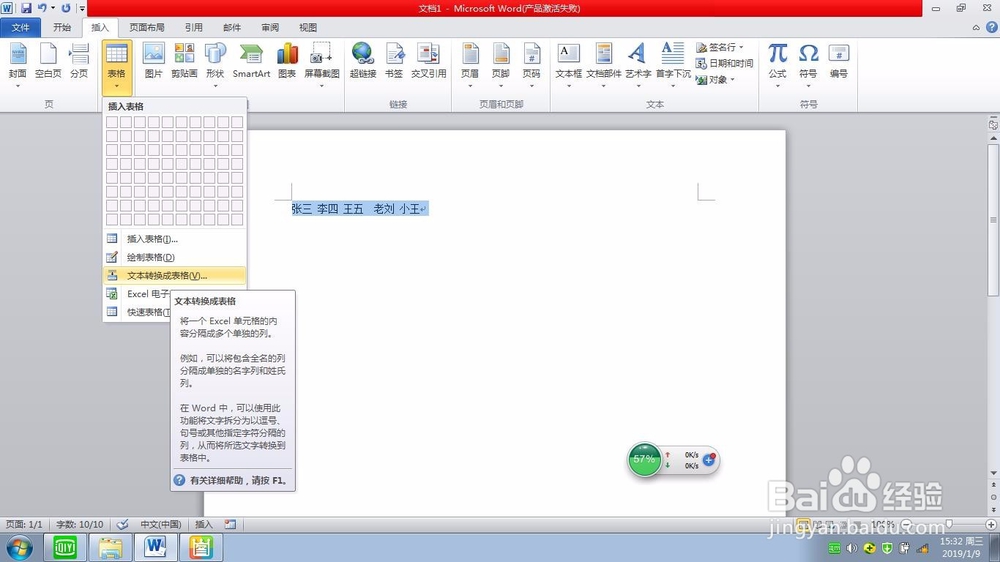
Task: Customize the Quick Access toolbar dropdown
Action: (x=82, y=8)
